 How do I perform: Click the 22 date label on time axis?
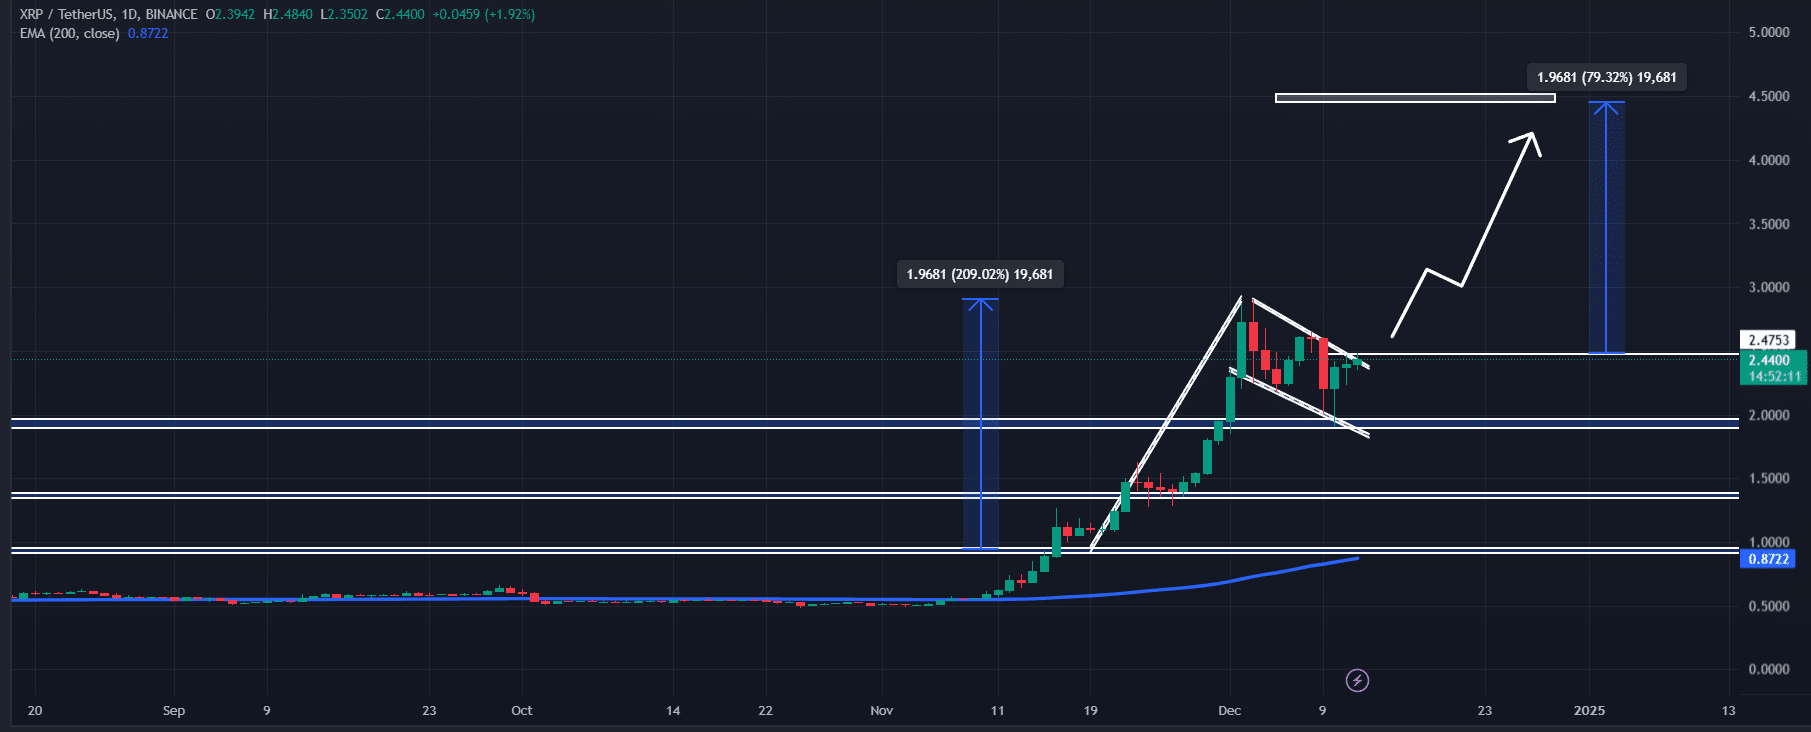click(765, 711)
